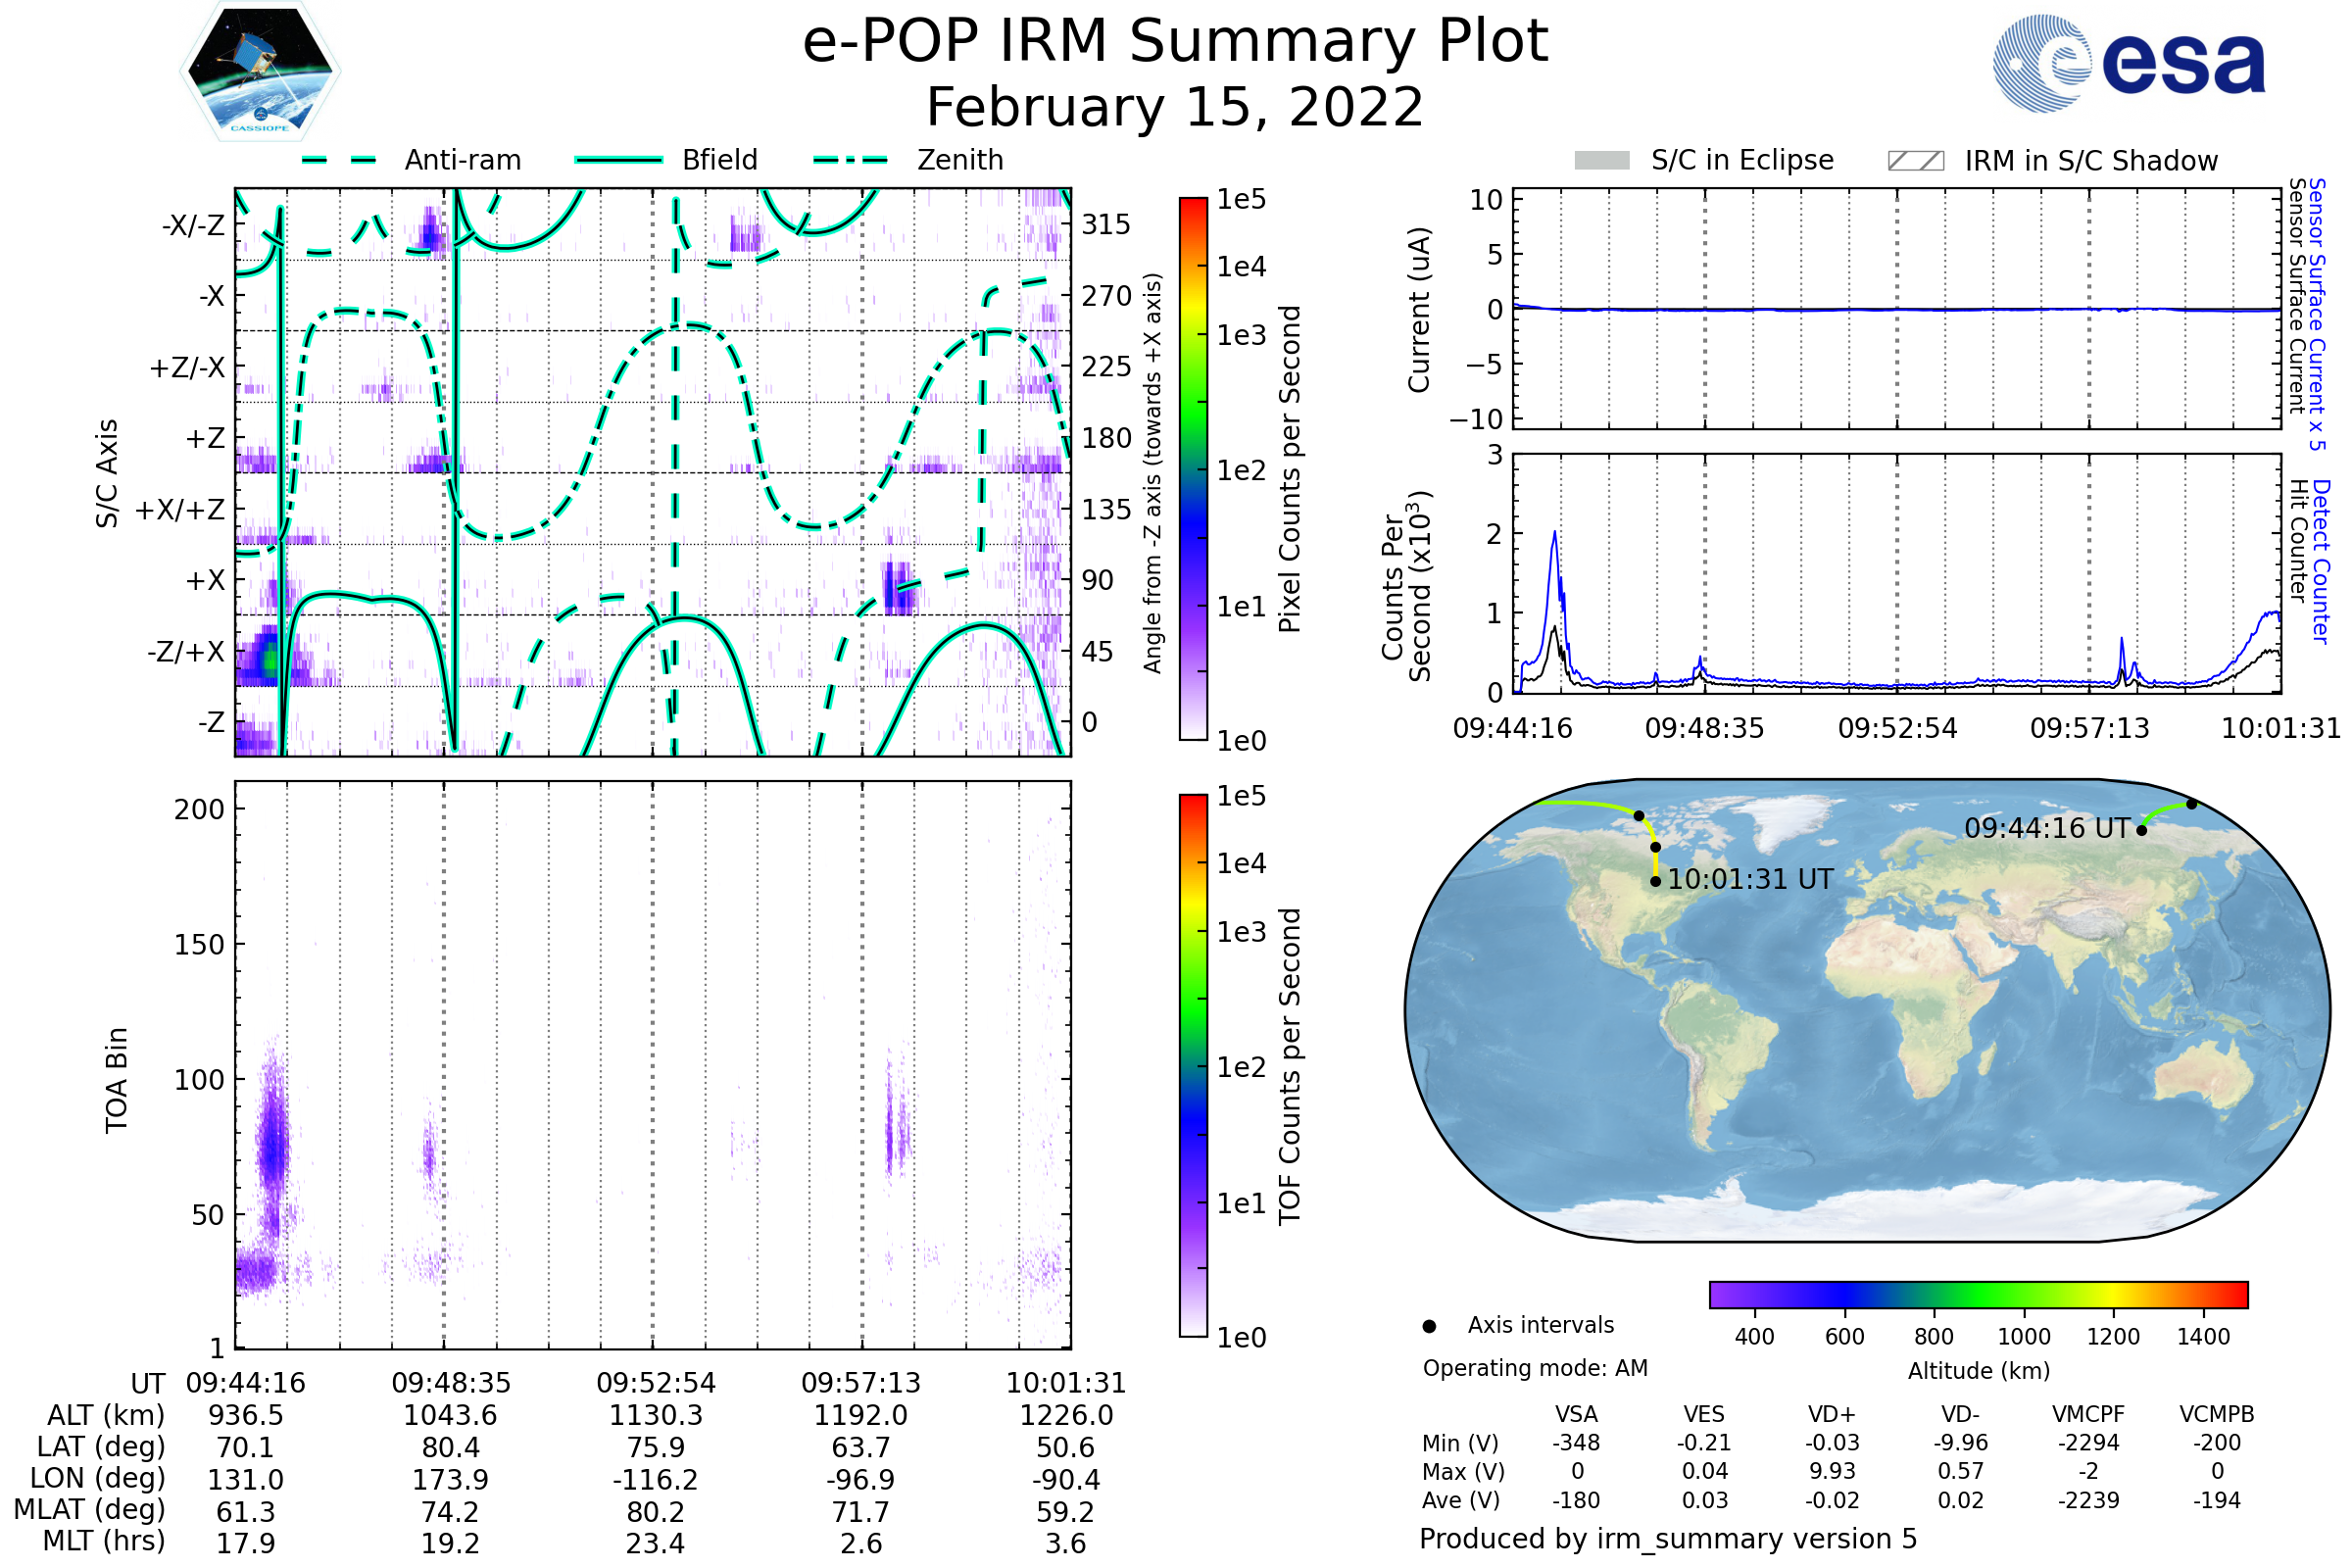
Task: Click the Bfield solid line legend sample
Action: tap(619, 160)
